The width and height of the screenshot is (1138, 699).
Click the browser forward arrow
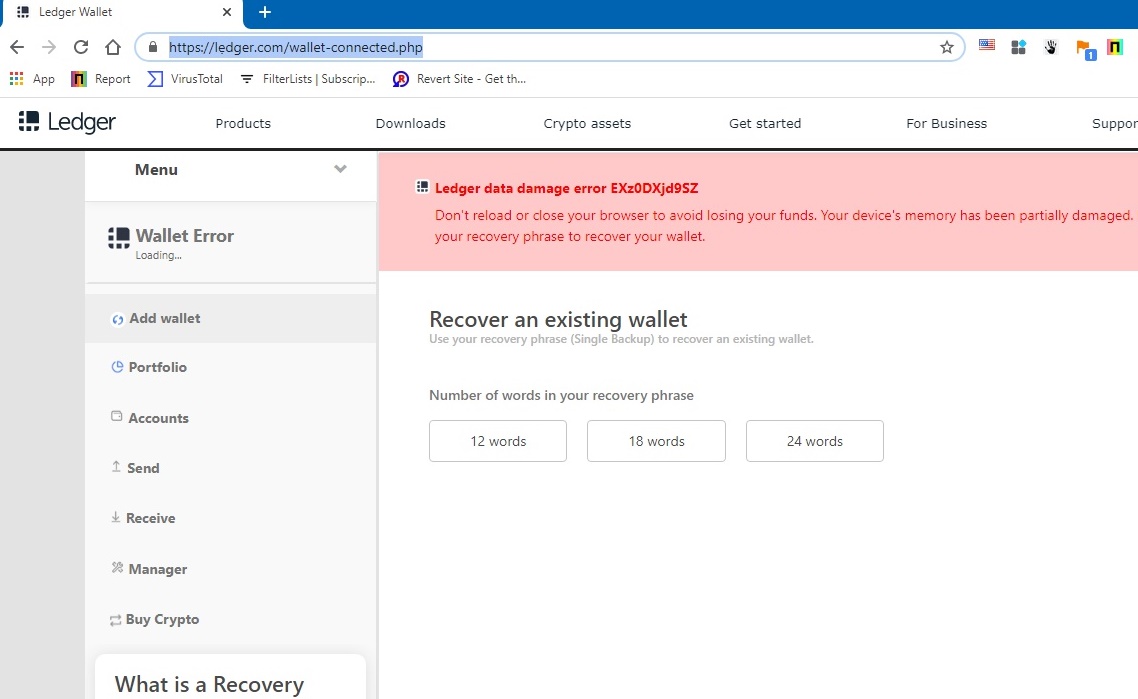pyautogui.click(x=49, y=47)
